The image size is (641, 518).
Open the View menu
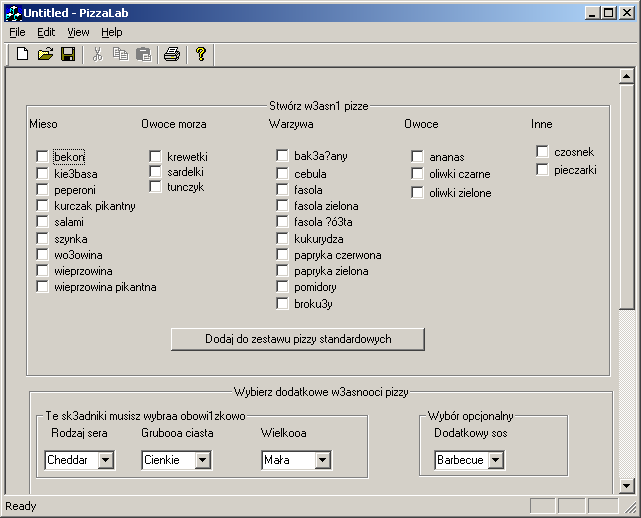[78, 32]
